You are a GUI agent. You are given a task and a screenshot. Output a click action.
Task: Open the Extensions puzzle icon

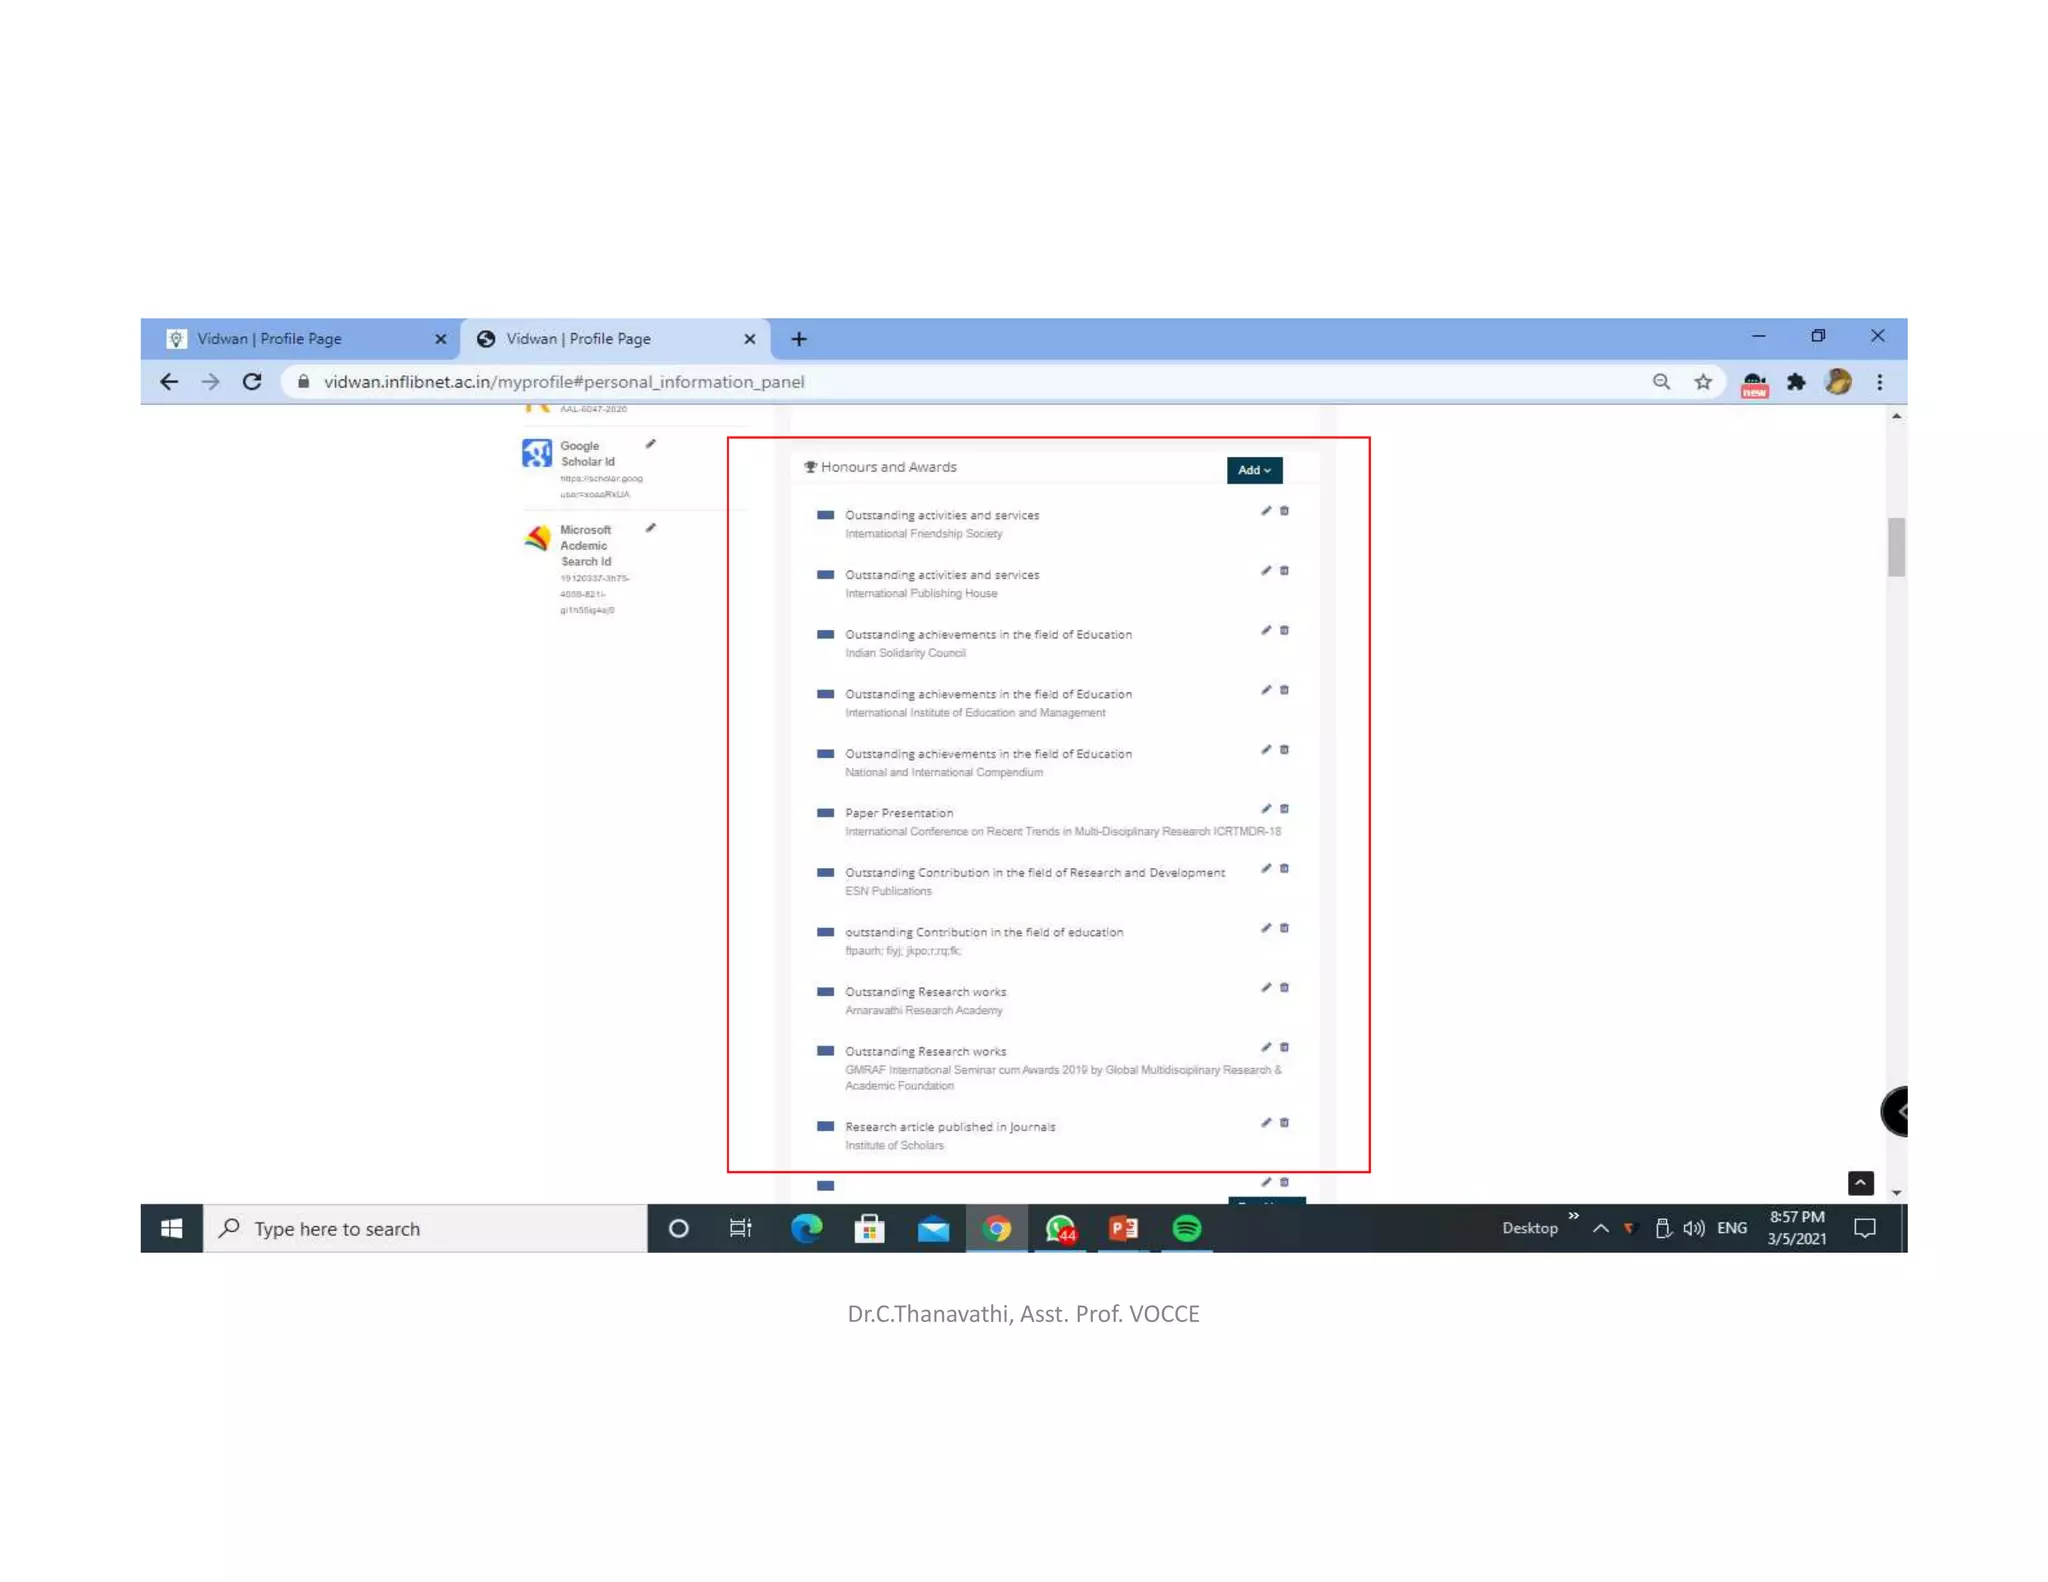tap(1797, 382)
